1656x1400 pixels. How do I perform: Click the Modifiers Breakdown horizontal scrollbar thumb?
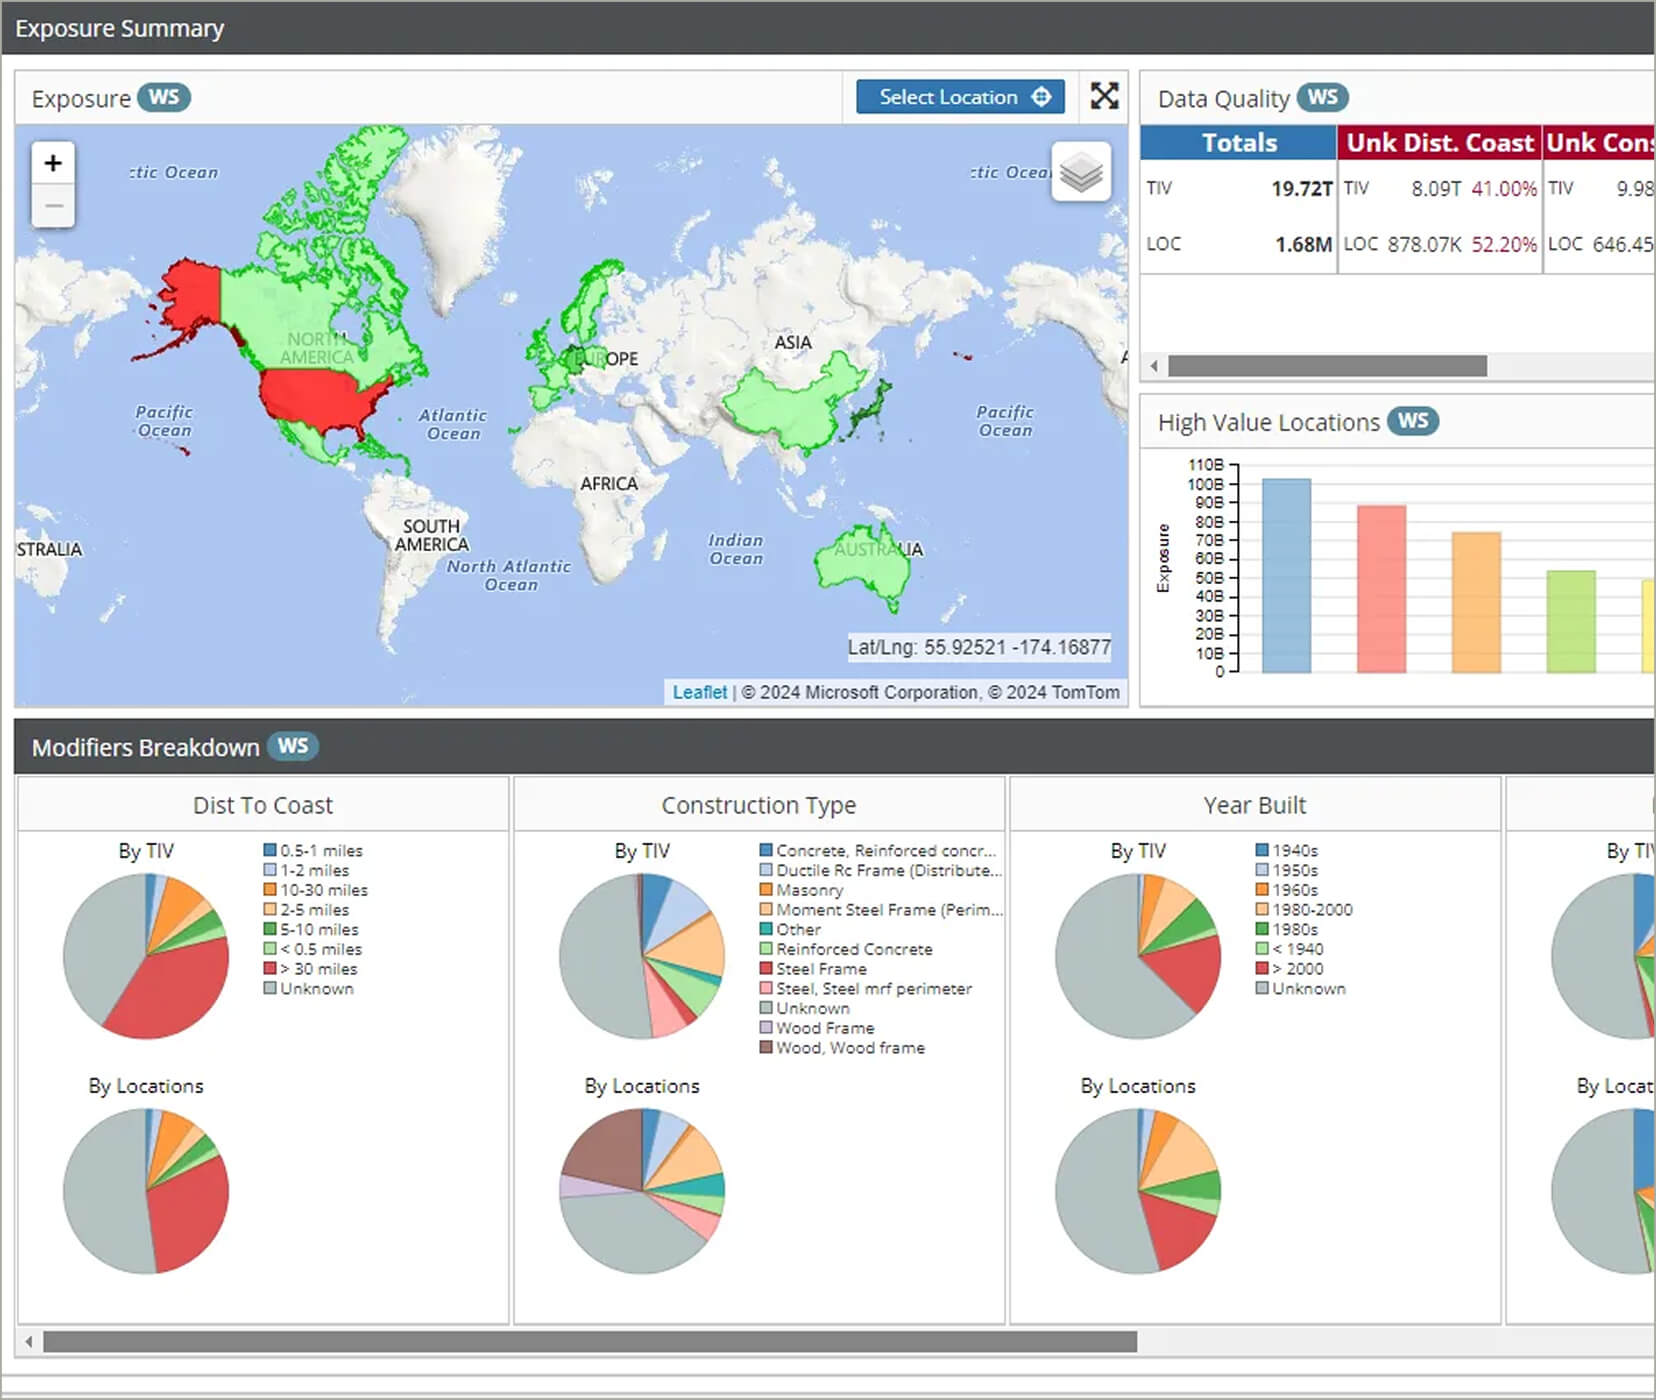pos(590,1341)
